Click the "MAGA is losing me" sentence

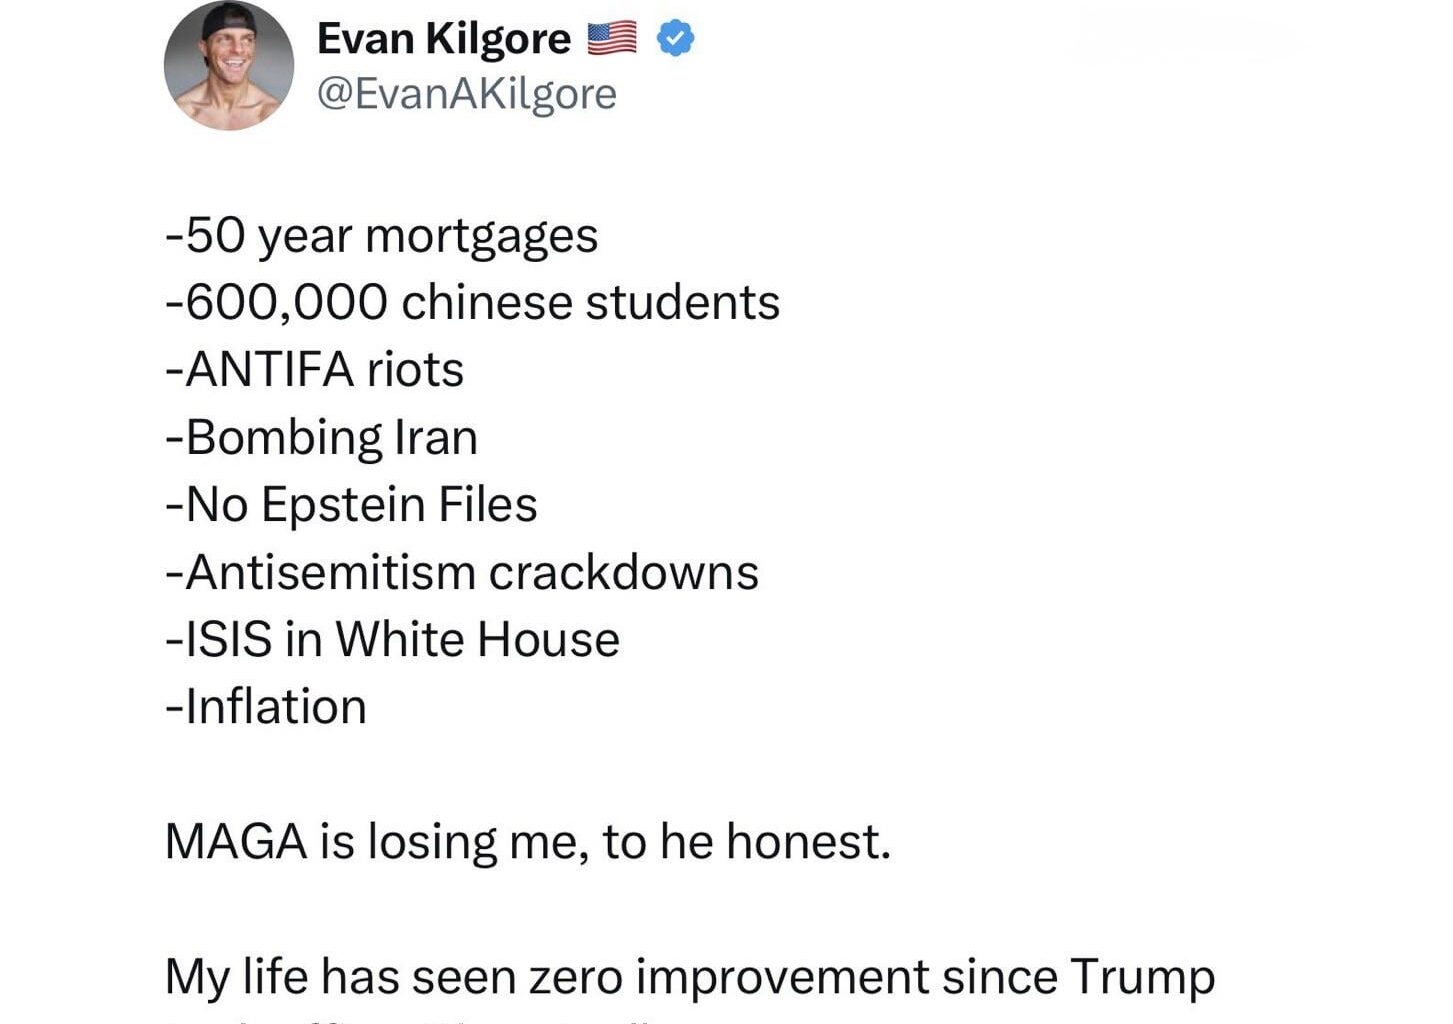pyautogui.click(x=526, y=842)
